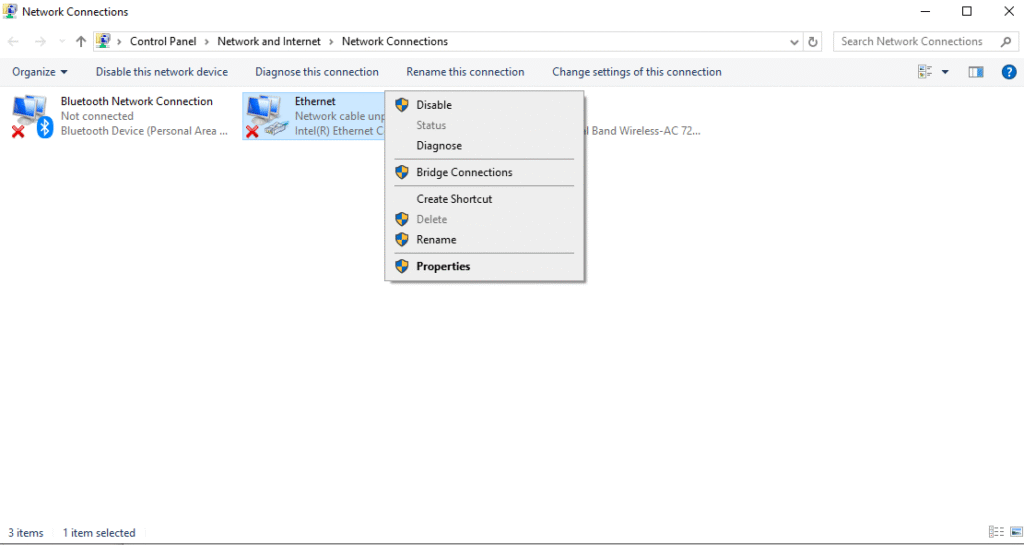This screenshot has width=1024, height=545.
Task: Click the Search Network Connections field
Action: pyautogui.click(x=910, y=42)
